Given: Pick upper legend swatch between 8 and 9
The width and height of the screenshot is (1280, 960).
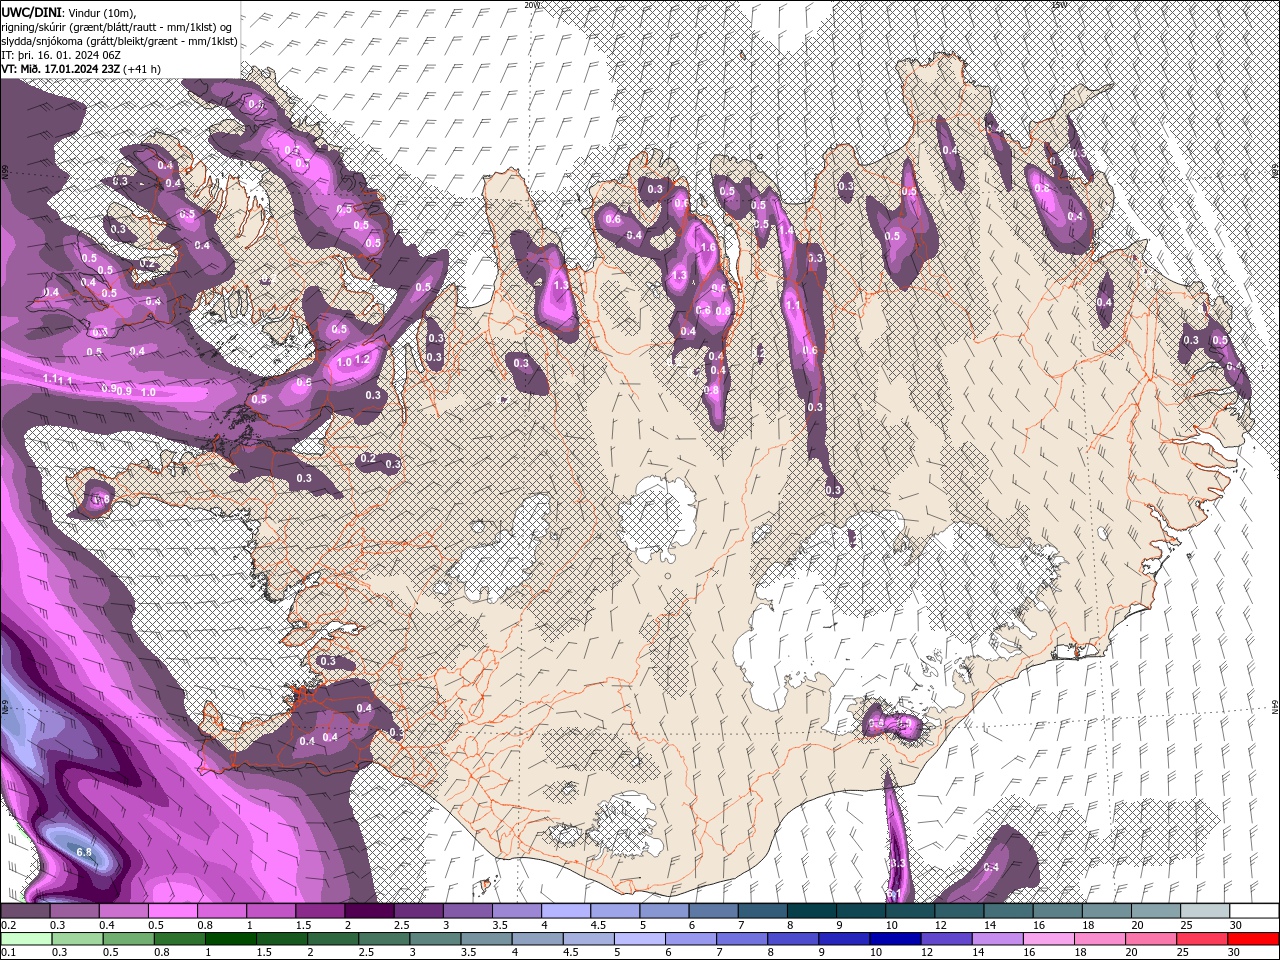Looking at the screenshot, I should [x=811, y=911].
